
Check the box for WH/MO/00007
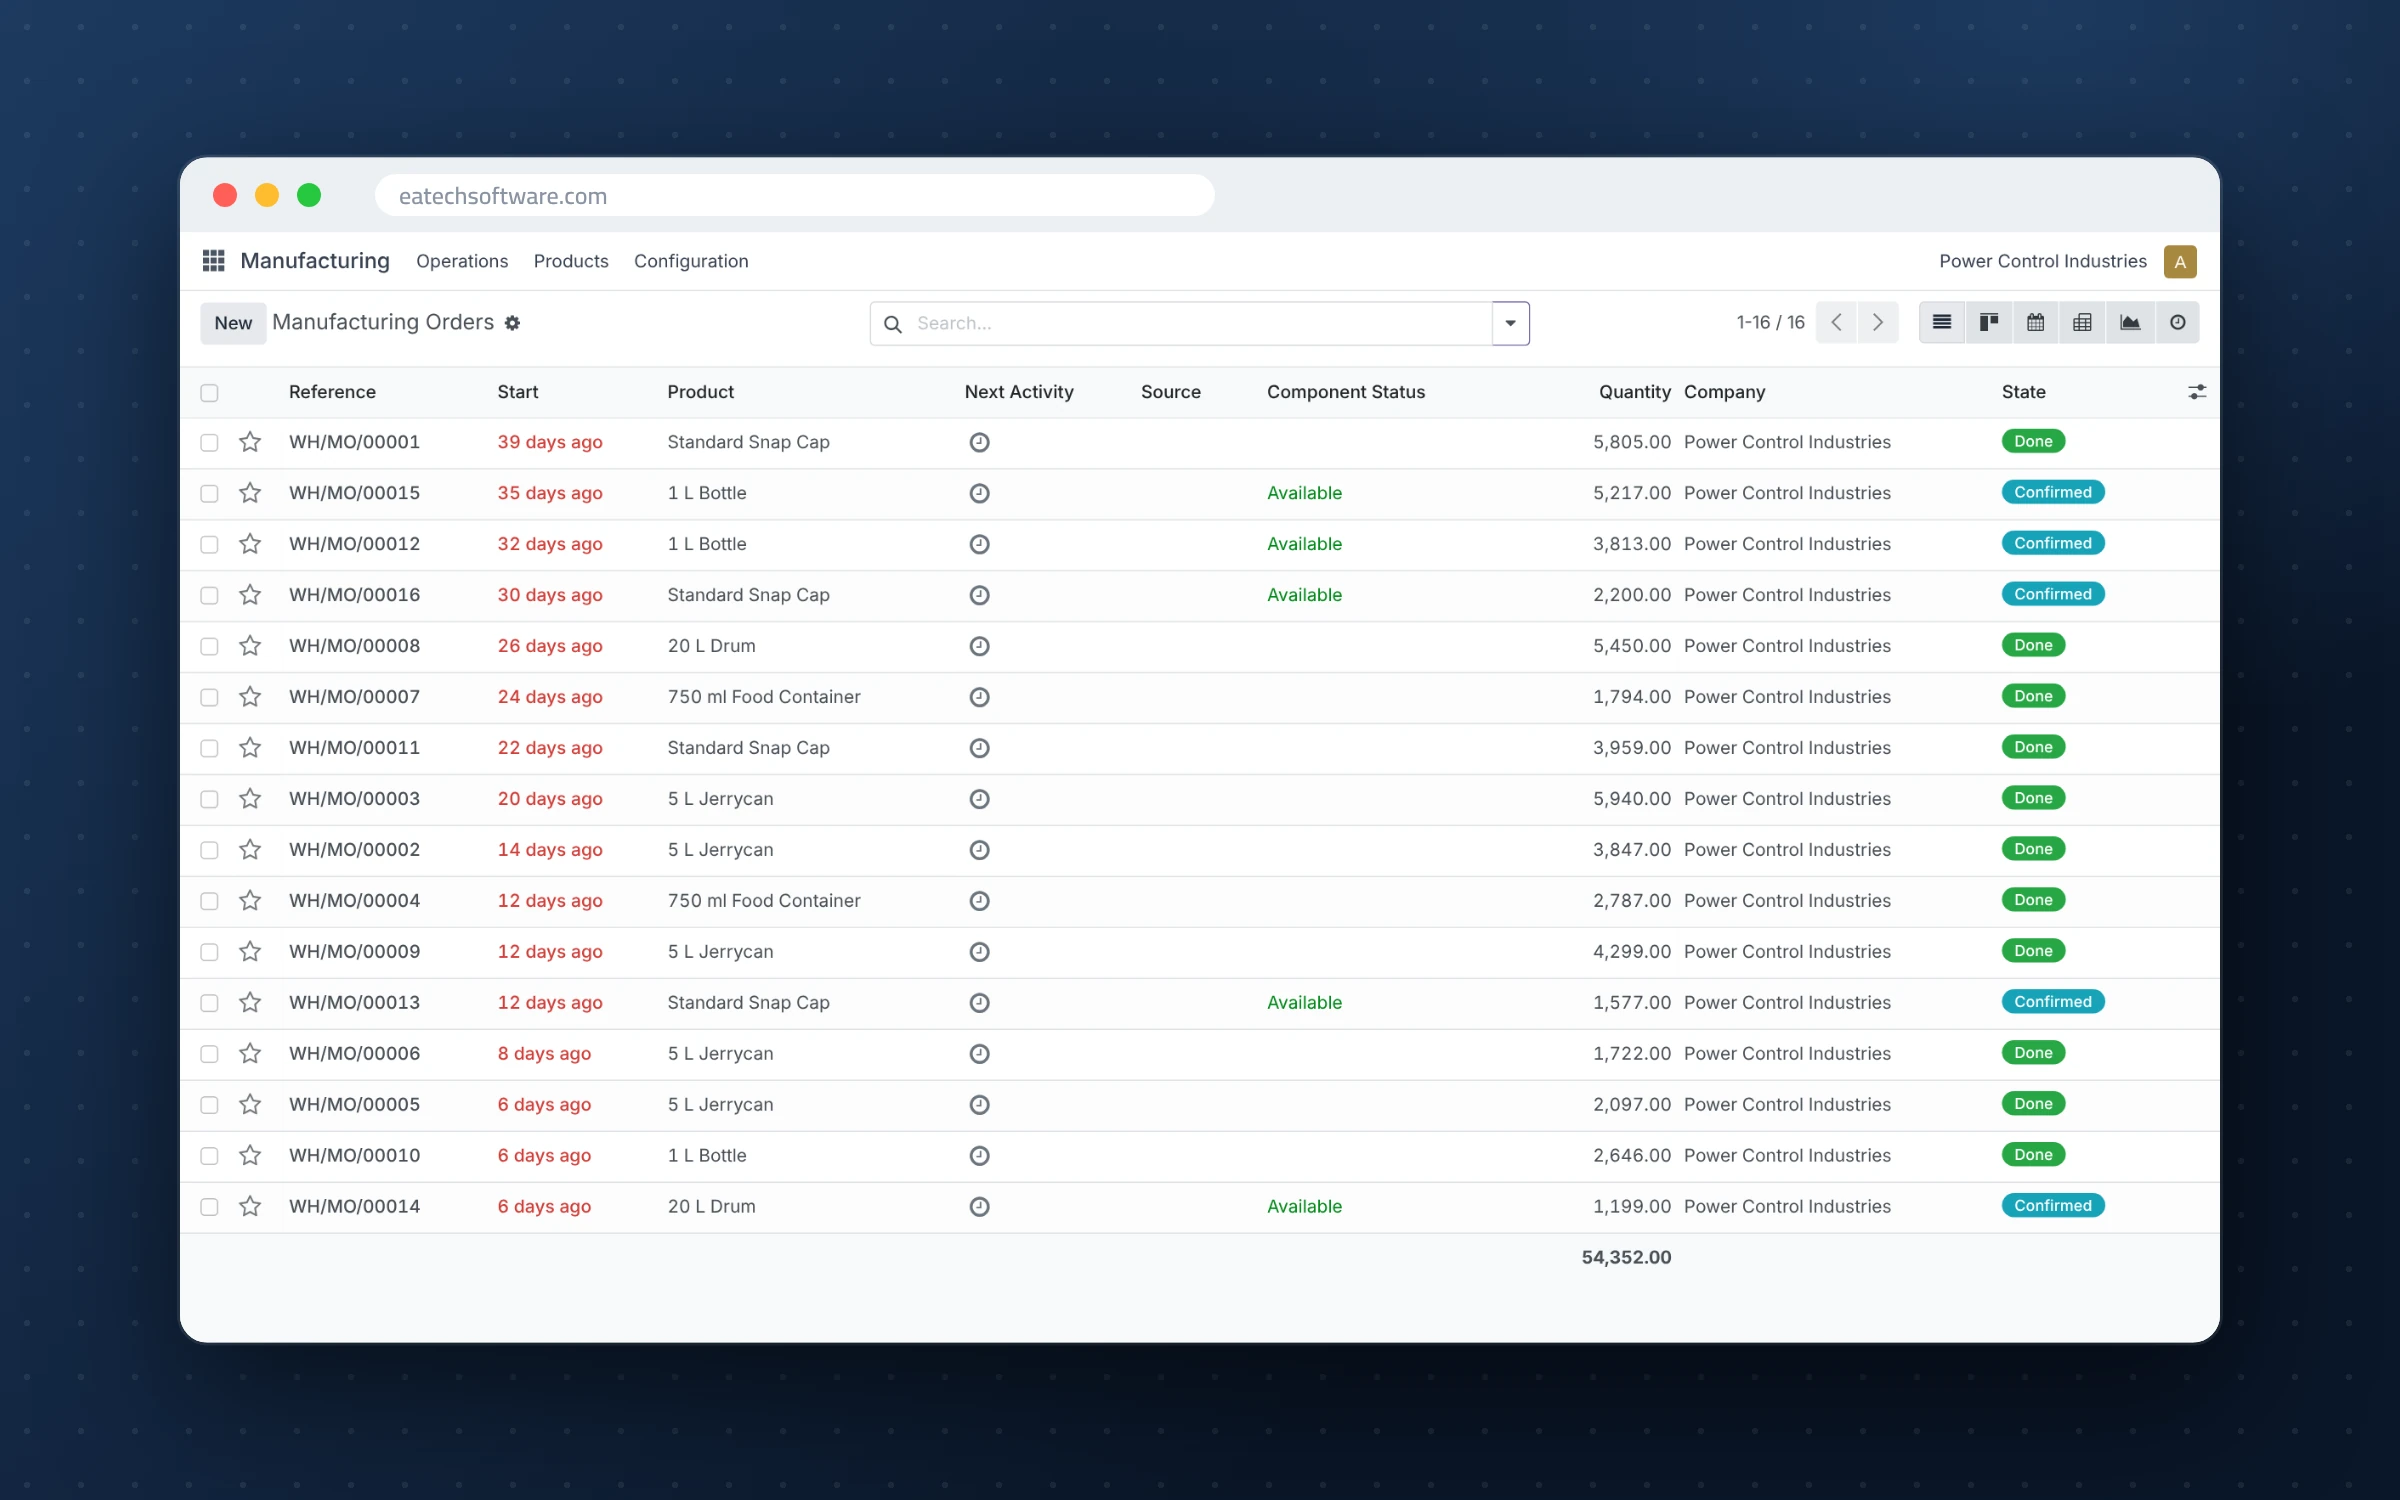209,698
